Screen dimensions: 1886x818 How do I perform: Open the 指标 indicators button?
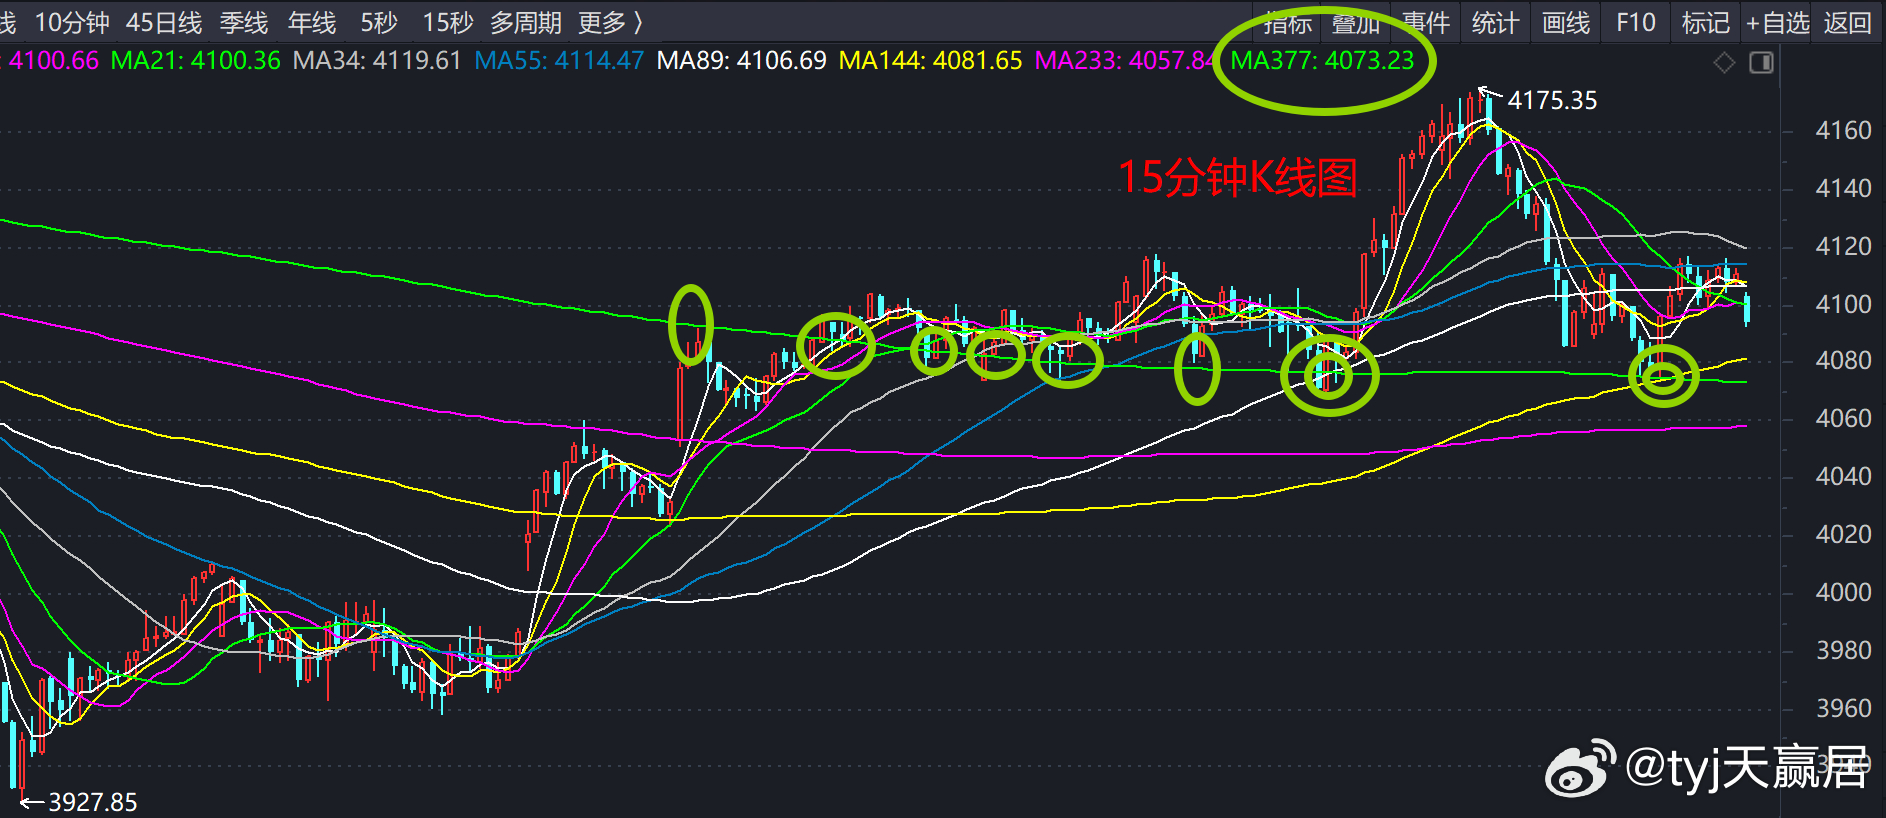pos(1287,22)
